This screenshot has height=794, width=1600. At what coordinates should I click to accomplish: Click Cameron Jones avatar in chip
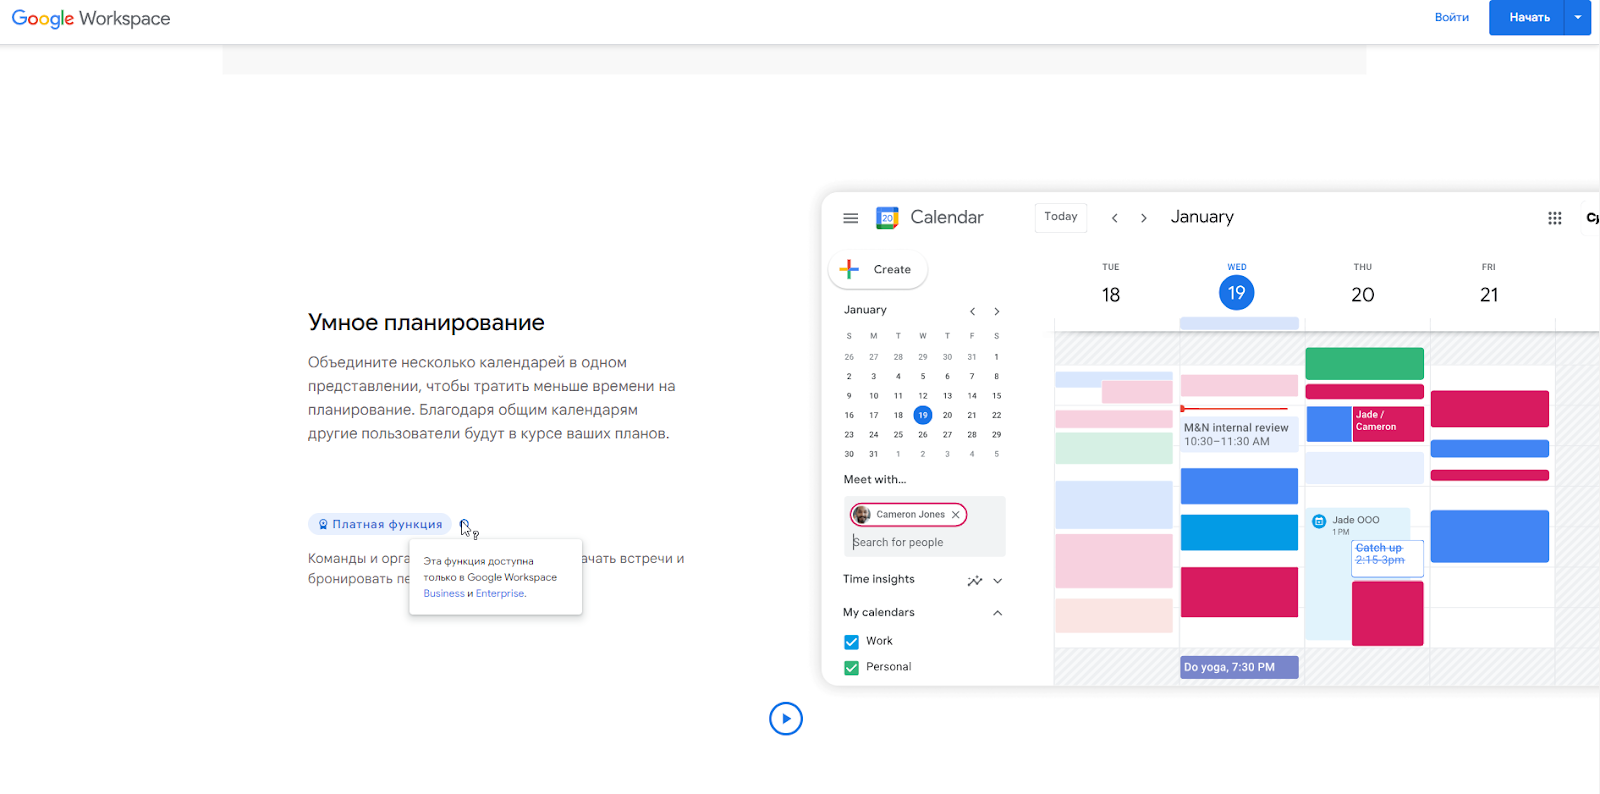(862, 515)
